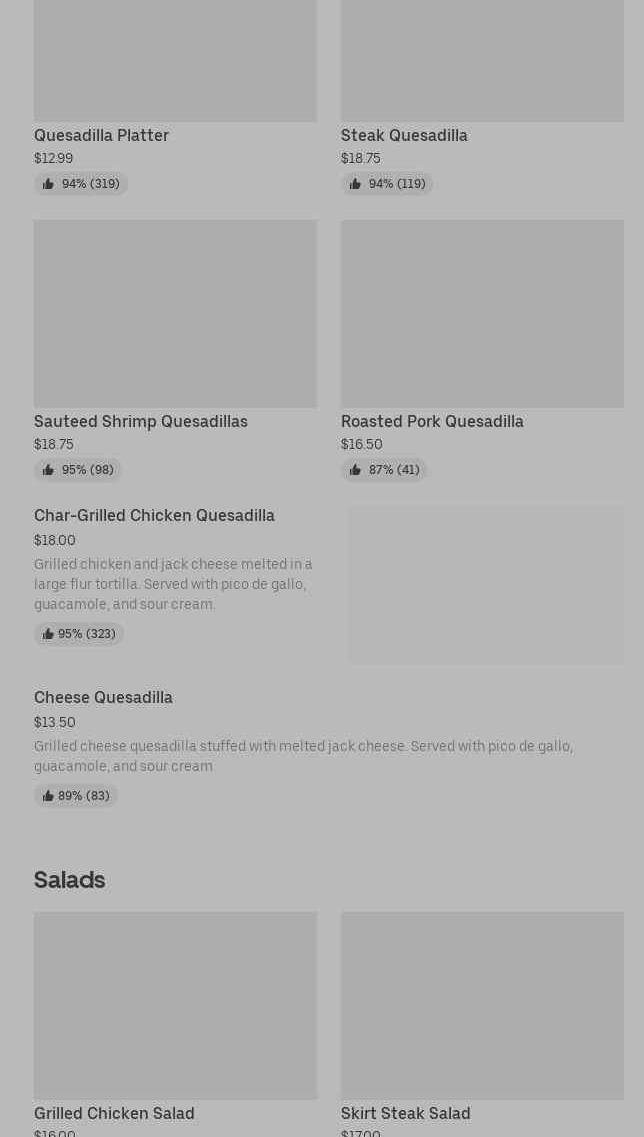Click the Sauteed Shrimp Quesadillas photo
Image resolution: width=644 pixels, height=1137 pixels.
click(x=175, y=313)
